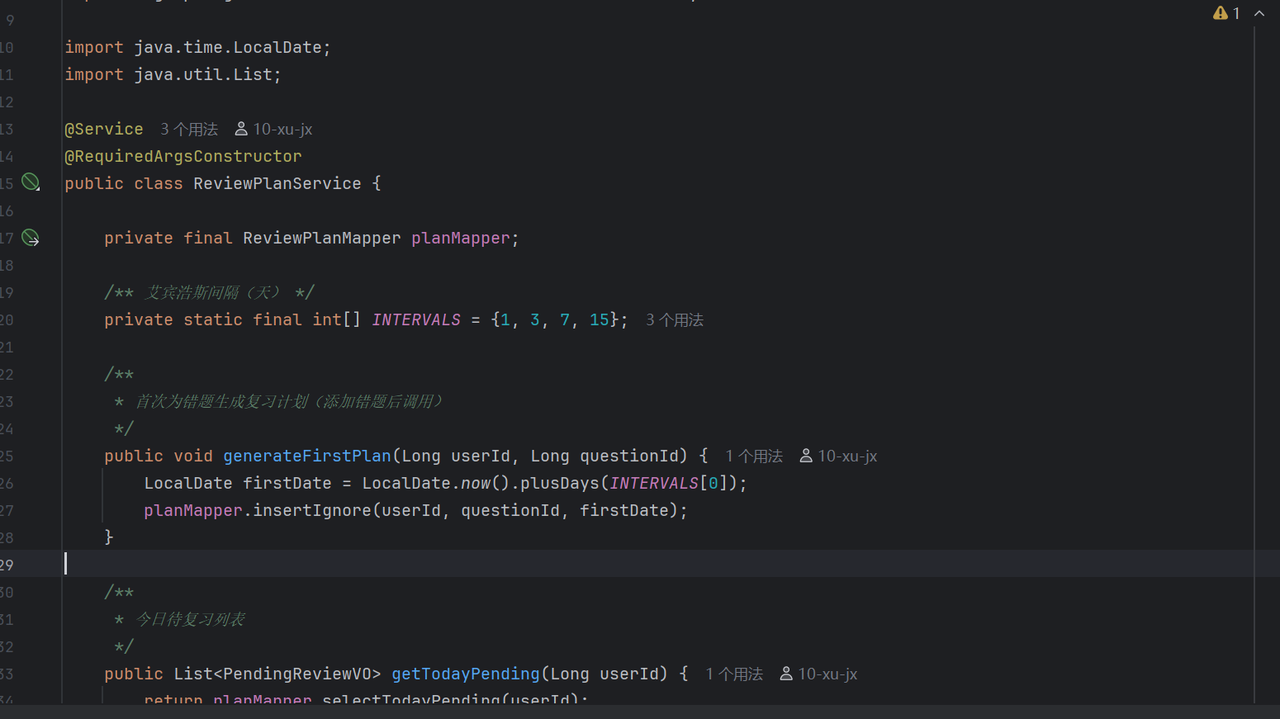Click Spring bean gutter icon beside ReviewPlanService class
Viewport: 1280px width, 719px height.
coord(31,182)
